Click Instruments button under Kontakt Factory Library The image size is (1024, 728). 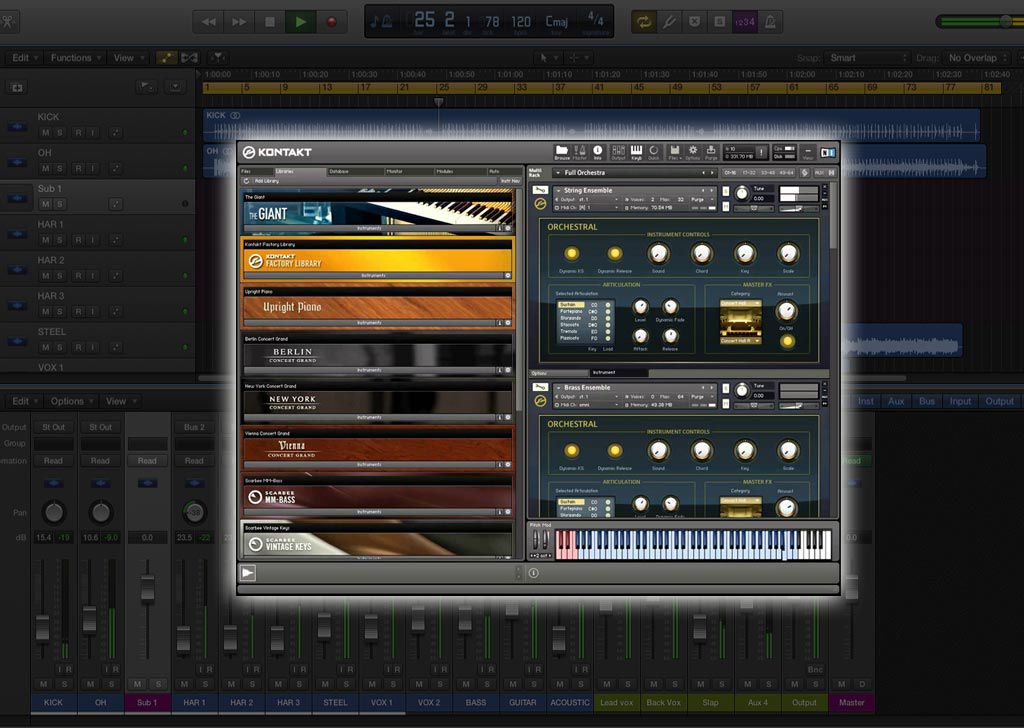(372, 275)
